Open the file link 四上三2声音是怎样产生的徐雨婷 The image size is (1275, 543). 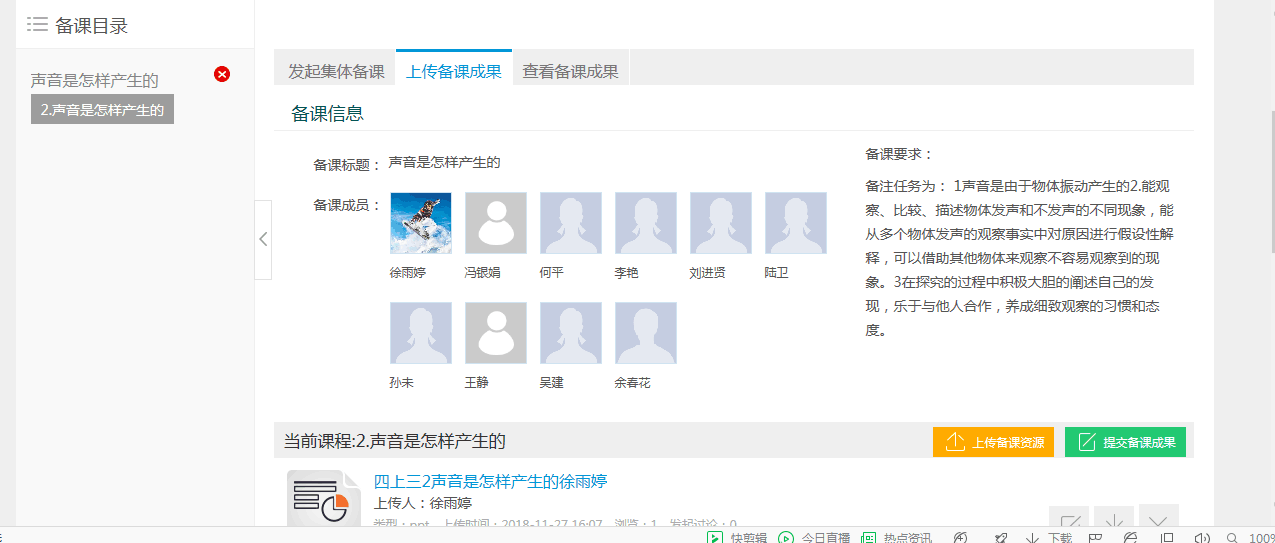click(x=490, y=482)
